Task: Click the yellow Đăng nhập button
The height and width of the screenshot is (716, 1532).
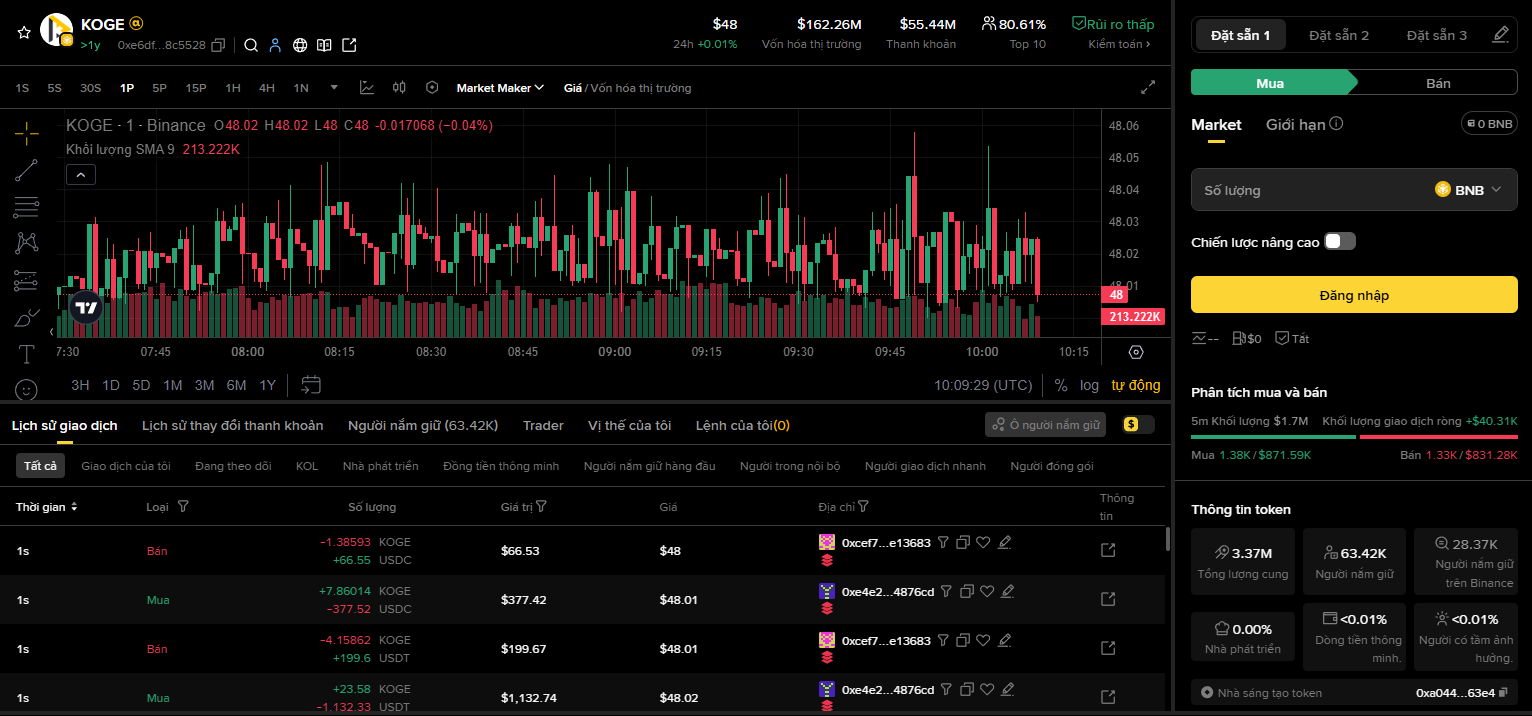Action: click(x=1353, y=296)
